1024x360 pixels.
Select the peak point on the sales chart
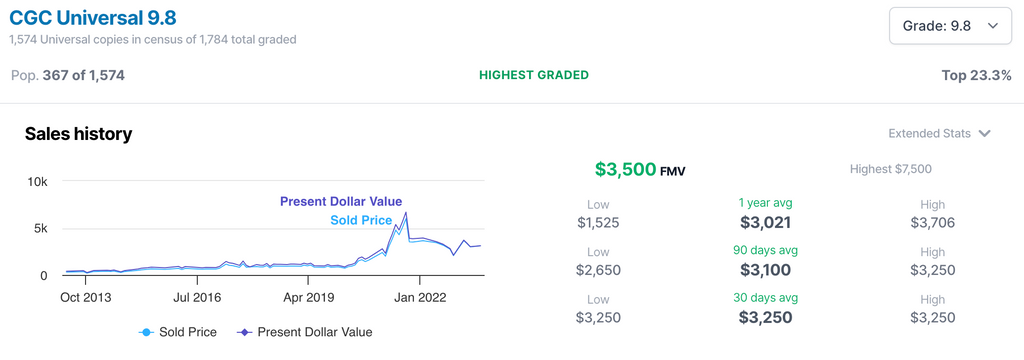click(x=406, y=212)
